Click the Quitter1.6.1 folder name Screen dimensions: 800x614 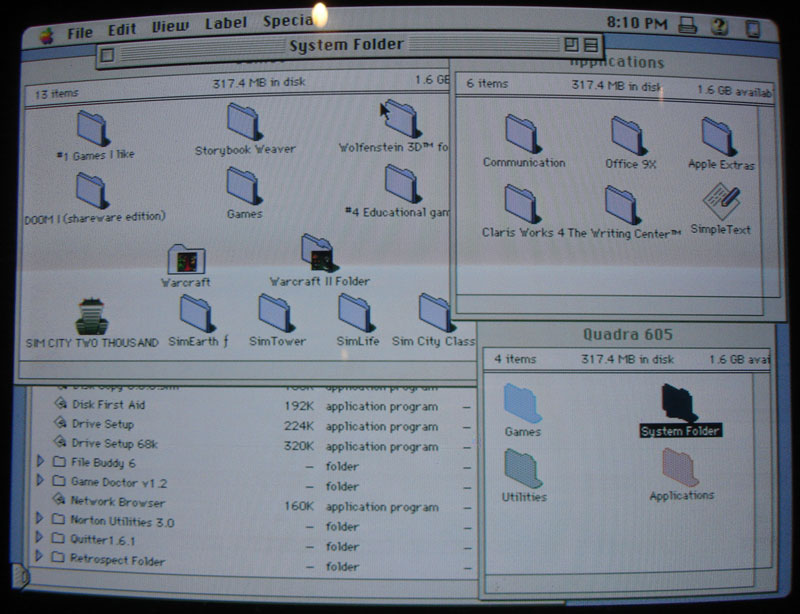click(x=103, y=539)
